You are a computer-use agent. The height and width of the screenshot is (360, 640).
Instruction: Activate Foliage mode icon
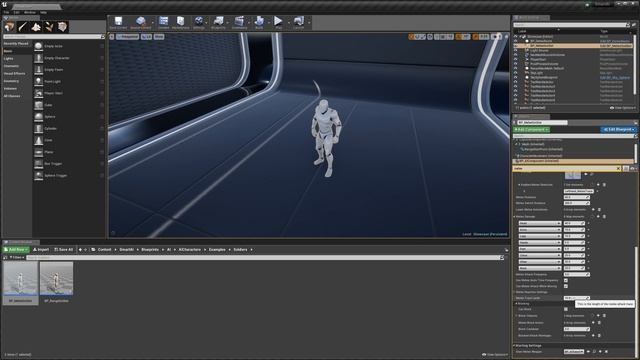click(x=49, y=27)
